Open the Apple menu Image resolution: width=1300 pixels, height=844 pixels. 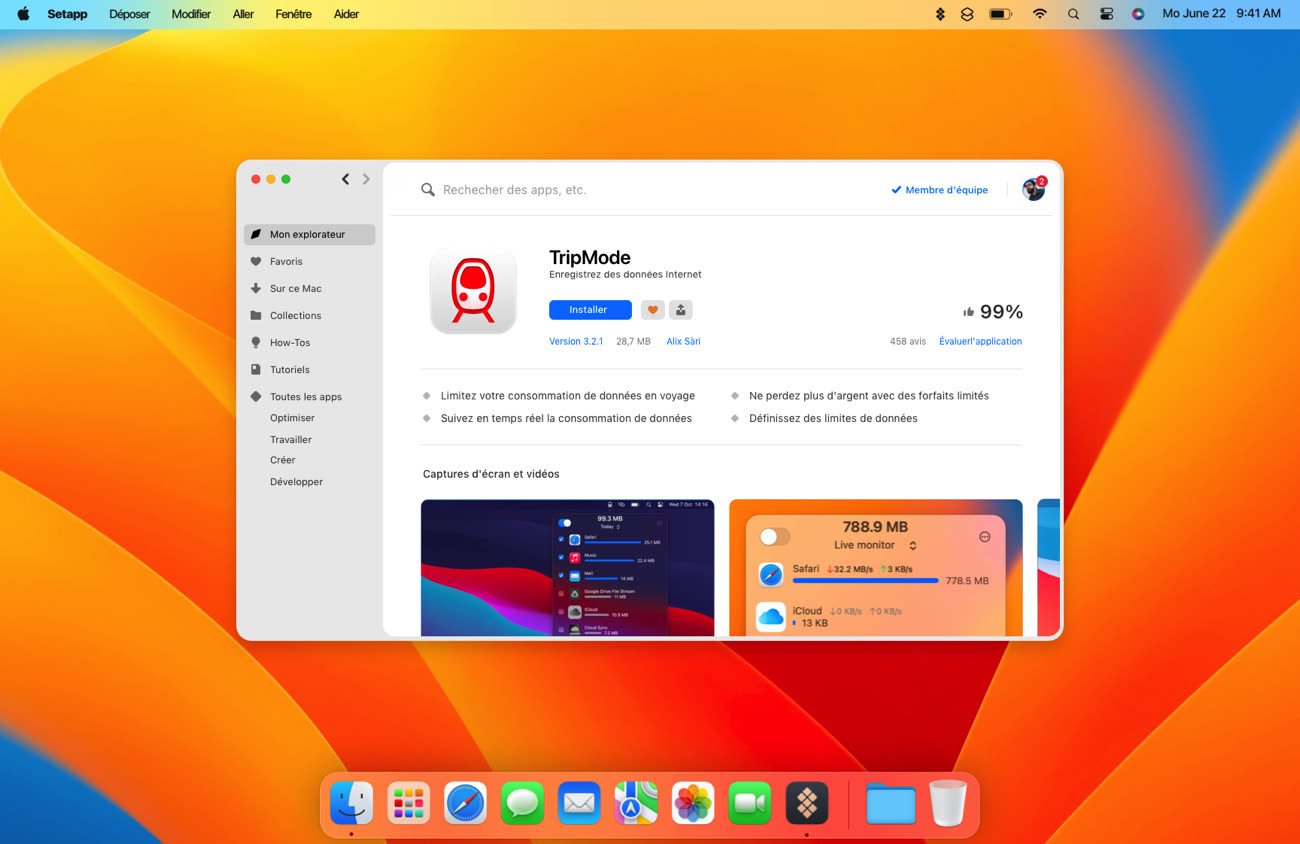pos(23,14)
